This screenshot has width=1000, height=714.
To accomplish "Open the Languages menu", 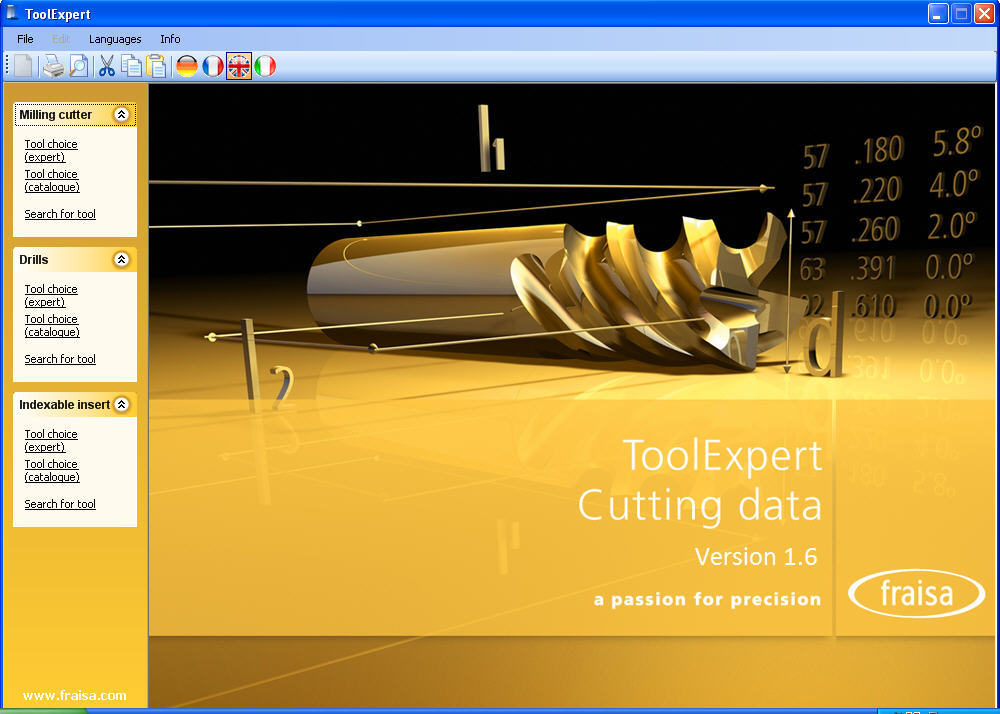I will [x=115, y=39].
